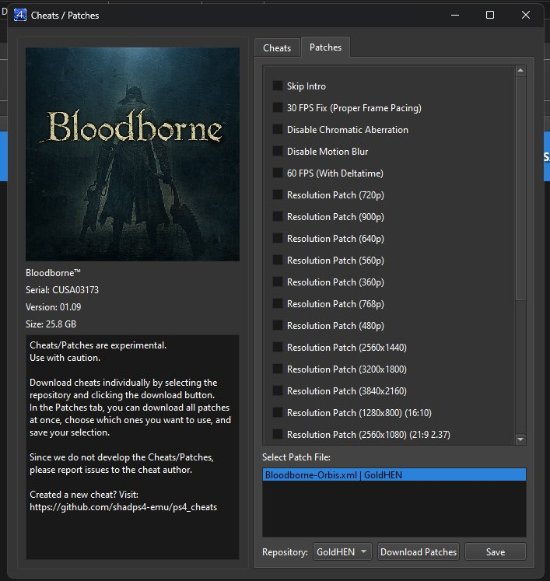Click the Download Patches button
Viewport: 550px width, 581px height.
tap(418, 552)
